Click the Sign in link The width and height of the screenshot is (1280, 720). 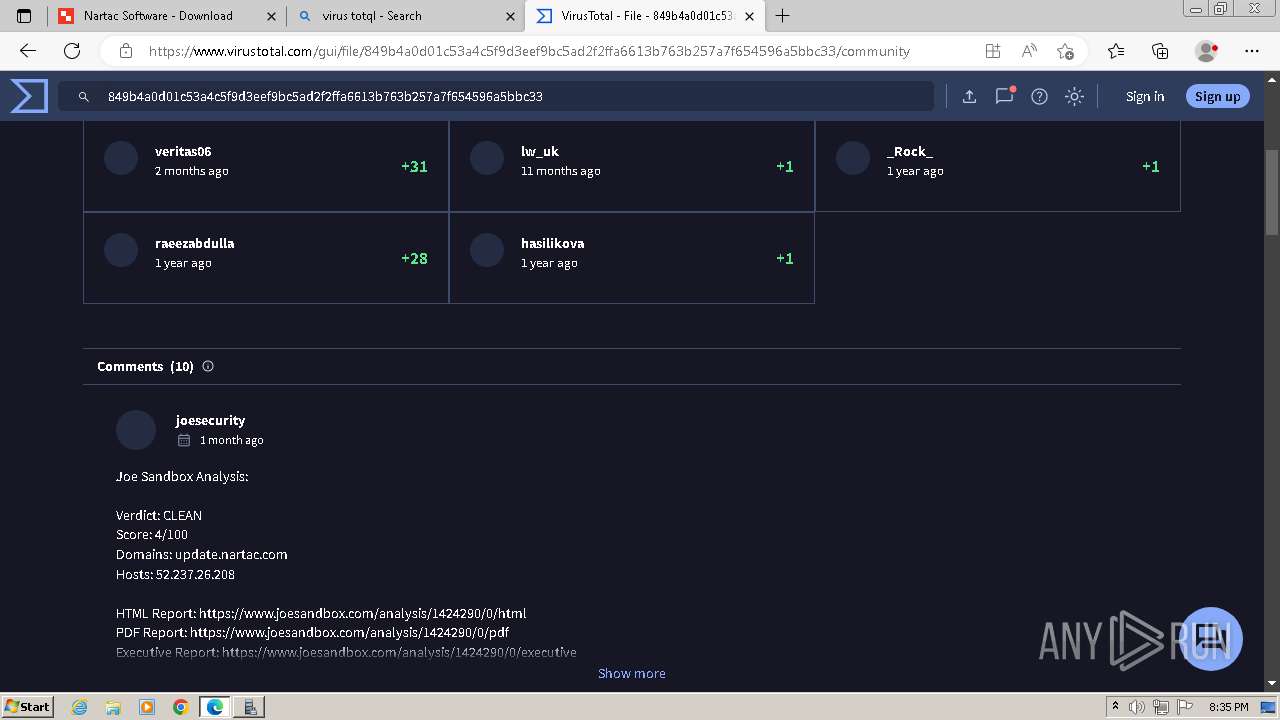click(x=1145, y=97)
